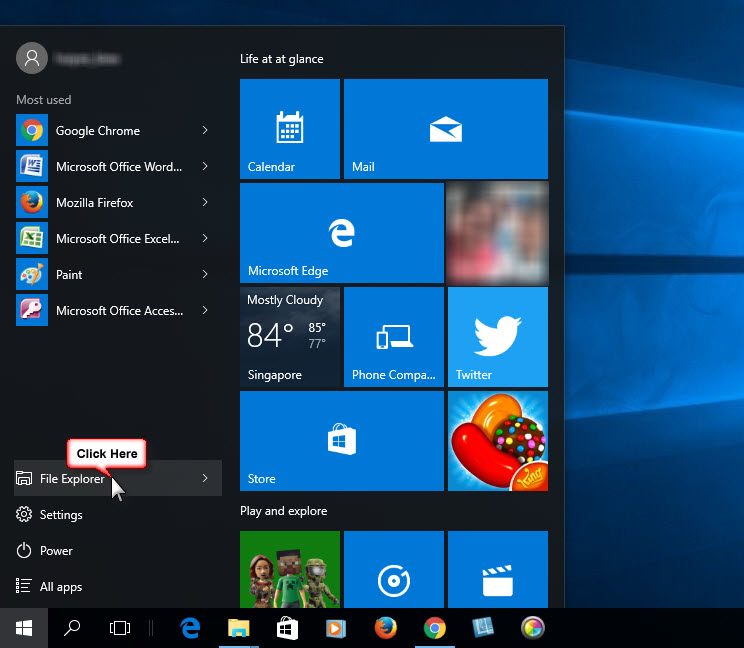Open the Mail tile
The height and width of the screenshot is (648, 744).
click(x=446, y=129)
